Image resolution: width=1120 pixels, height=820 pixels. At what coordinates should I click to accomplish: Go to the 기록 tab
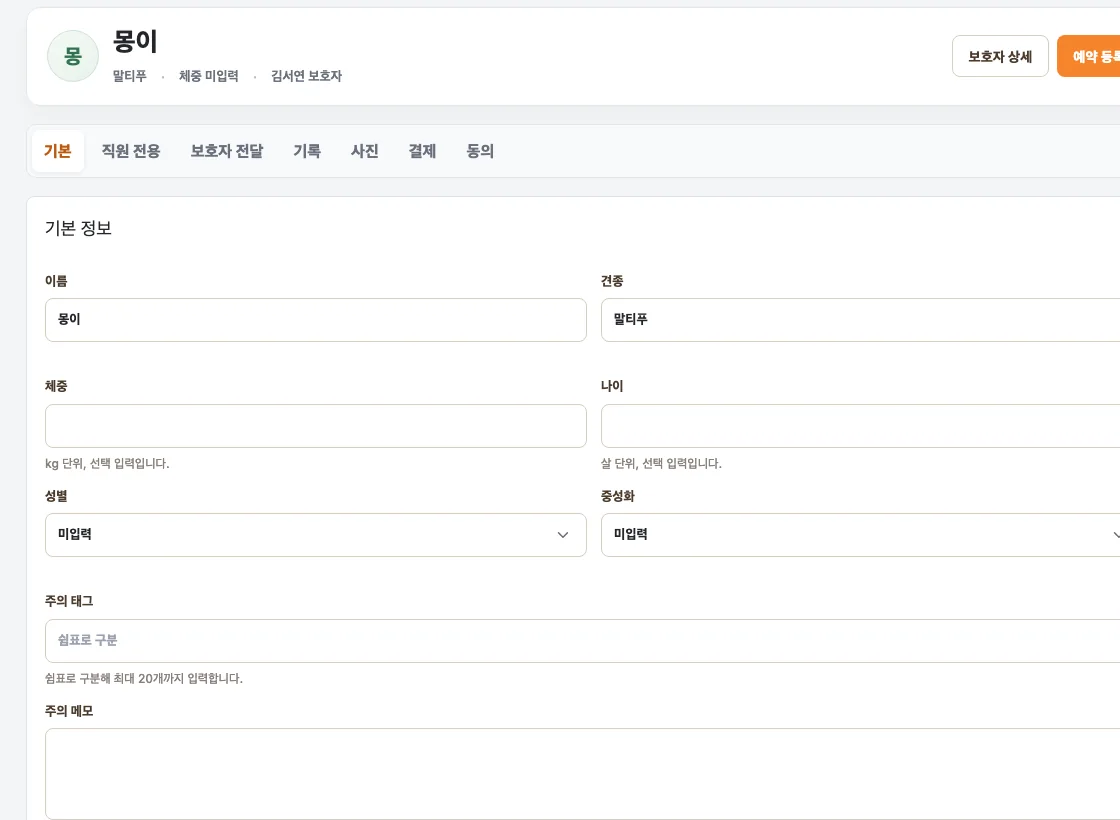pyautogui.click(x=307, y=151)
